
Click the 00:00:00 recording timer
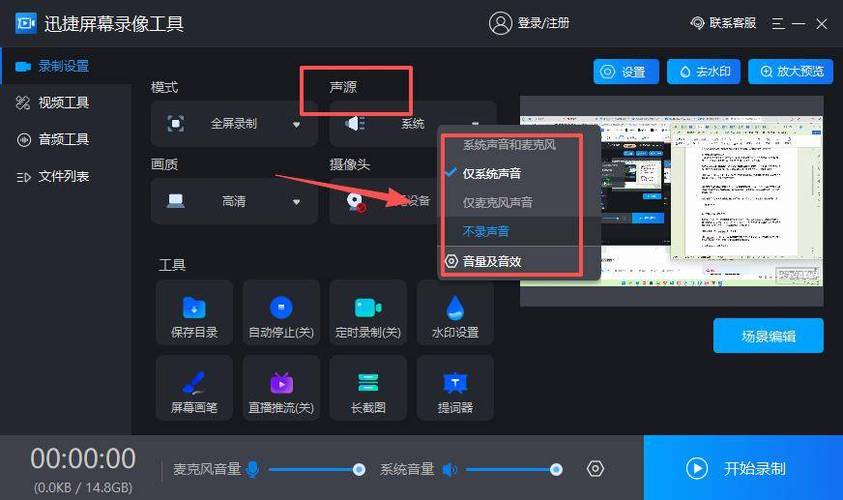pyautogui.click(x=83, y=459)
